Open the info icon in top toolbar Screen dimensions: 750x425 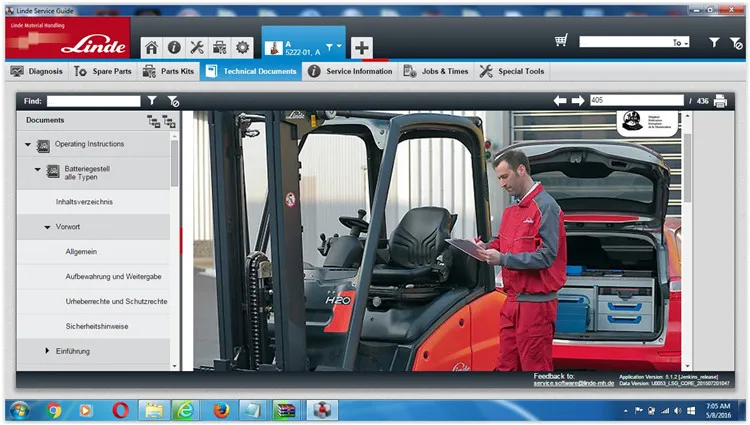pos(174,47)
